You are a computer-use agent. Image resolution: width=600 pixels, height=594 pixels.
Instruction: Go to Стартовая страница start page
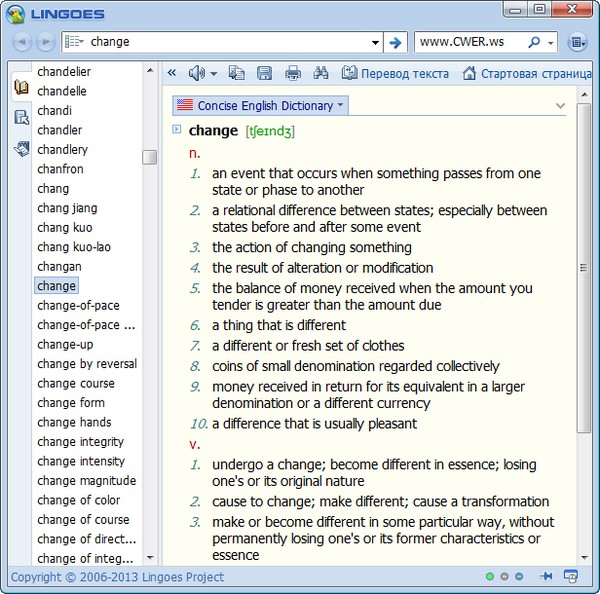(x=527, y=73)
